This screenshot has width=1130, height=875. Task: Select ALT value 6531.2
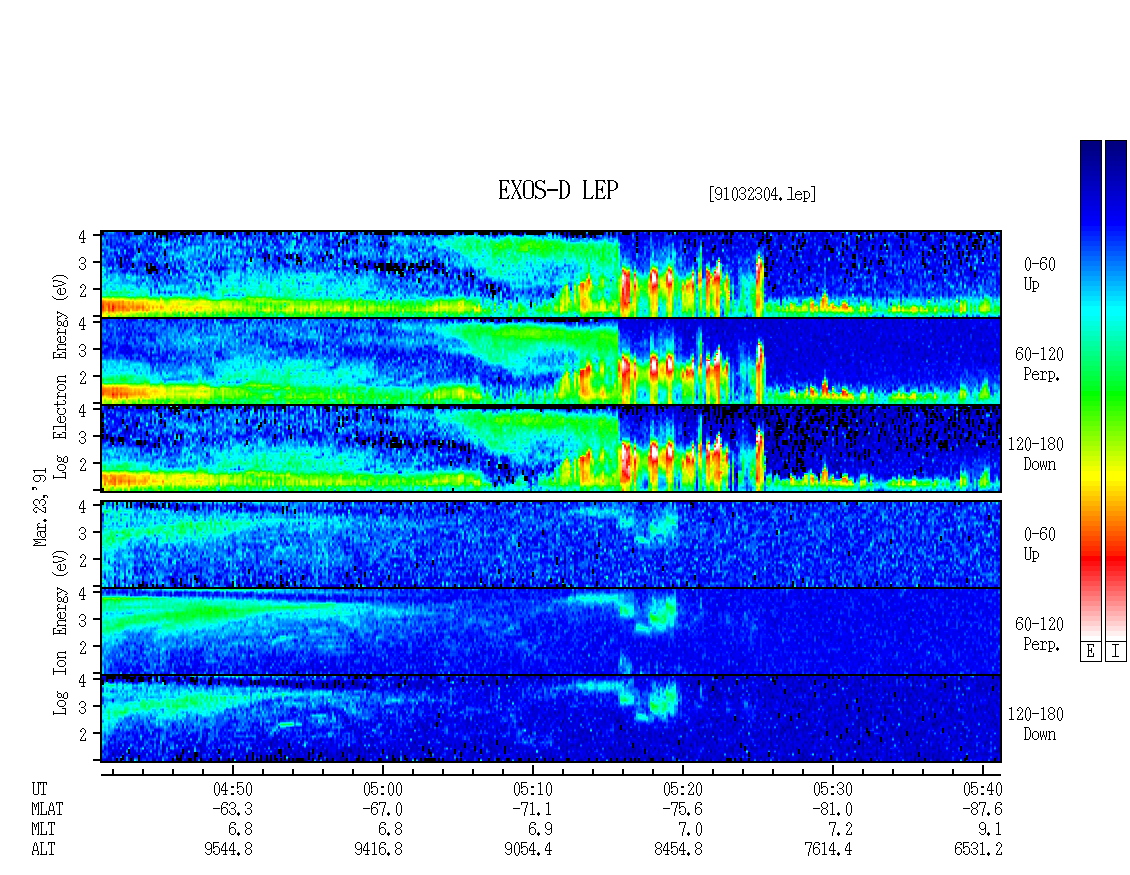(978, 850)
